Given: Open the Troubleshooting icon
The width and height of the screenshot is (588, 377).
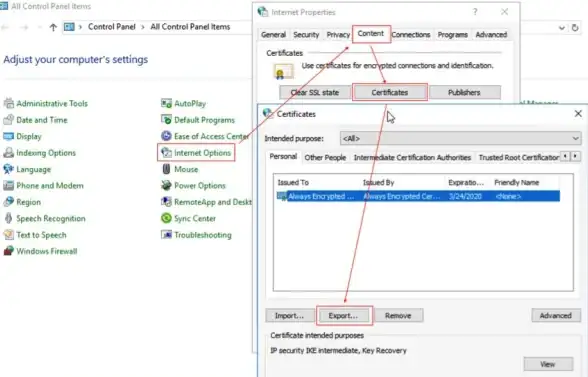Looking at the screenshot, I should coord(166,235).
